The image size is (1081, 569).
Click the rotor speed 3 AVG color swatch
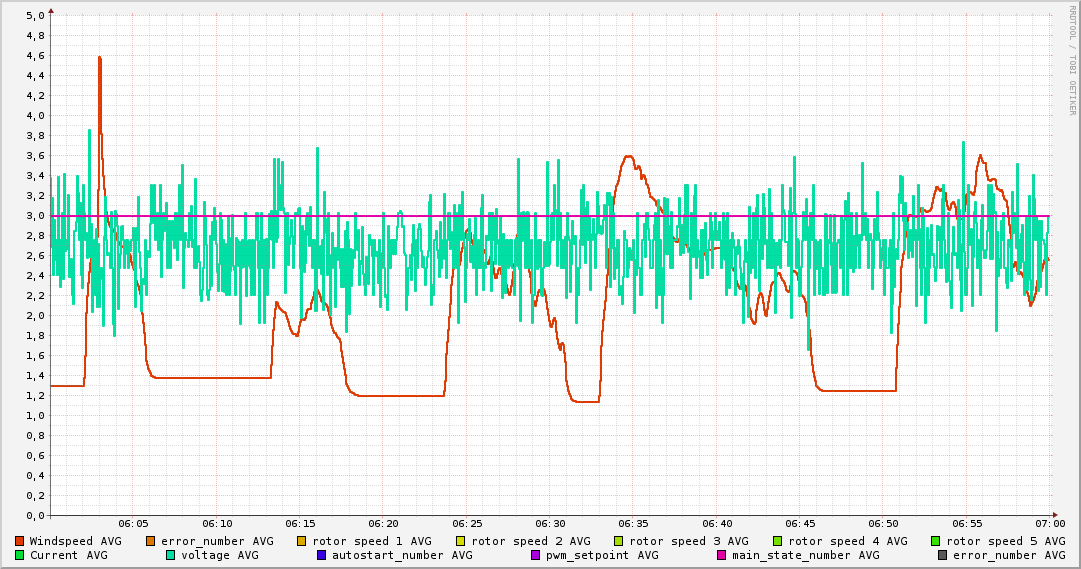(619, 541)
